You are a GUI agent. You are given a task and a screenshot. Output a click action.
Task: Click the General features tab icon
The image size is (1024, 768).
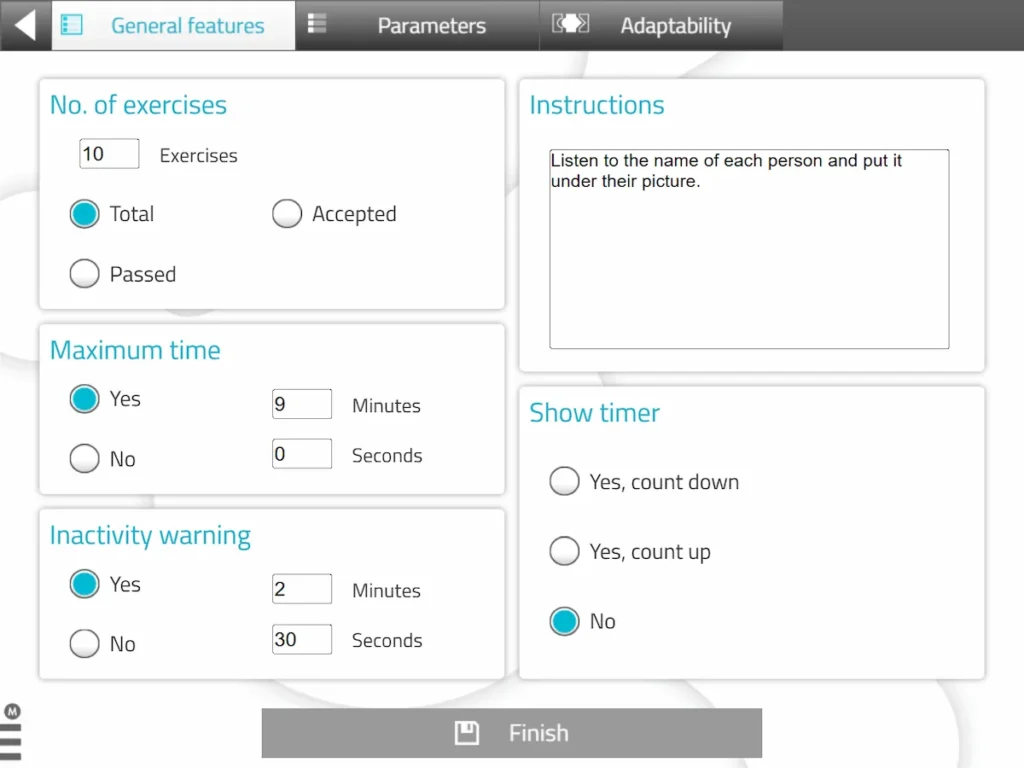coord(72,25)
